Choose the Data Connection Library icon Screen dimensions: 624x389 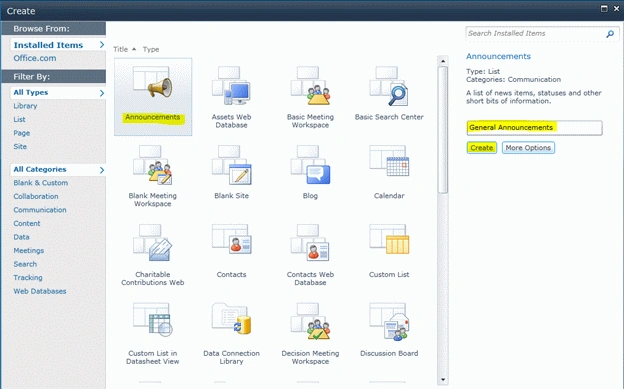point(231,320)
